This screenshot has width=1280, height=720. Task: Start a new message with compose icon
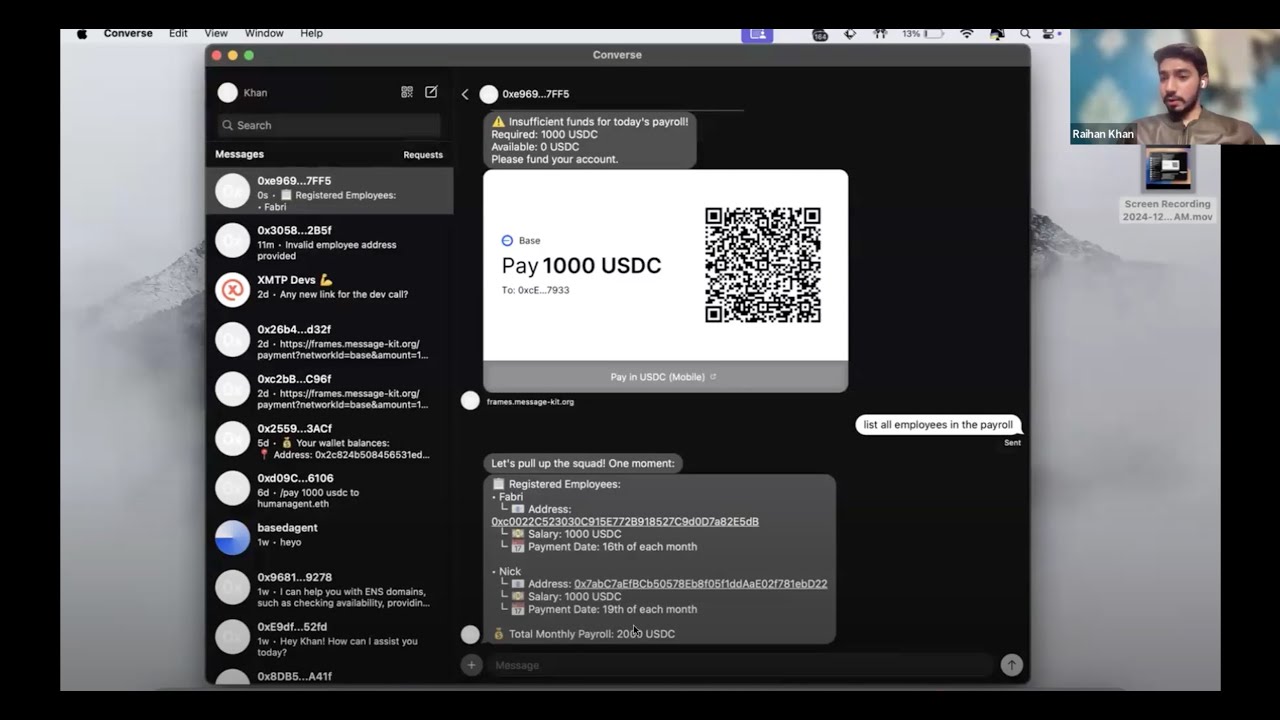click(x=431, y=92)
